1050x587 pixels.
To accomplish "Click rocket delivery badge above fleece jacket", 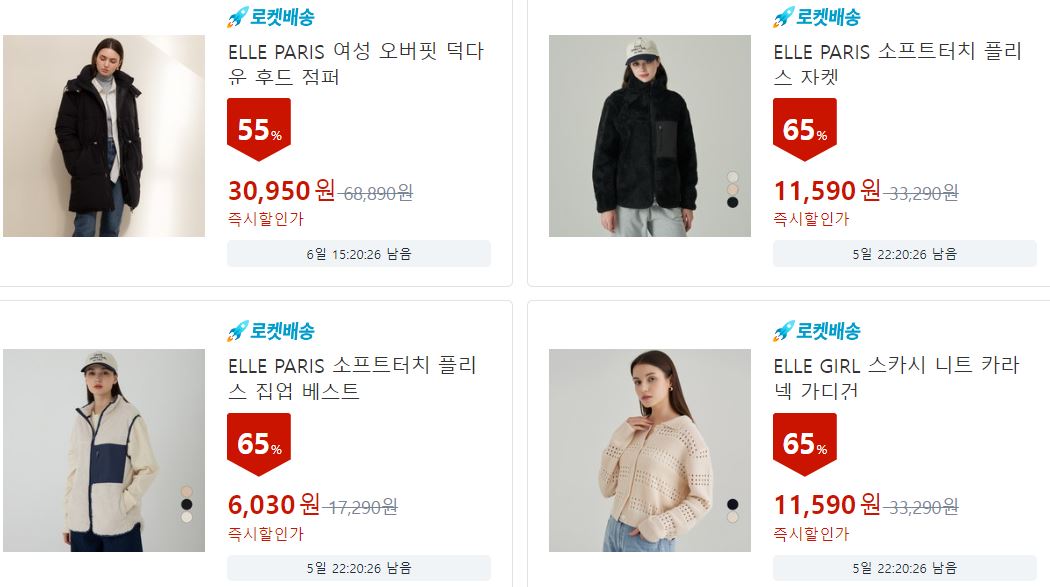I will (x=816, y=17).
